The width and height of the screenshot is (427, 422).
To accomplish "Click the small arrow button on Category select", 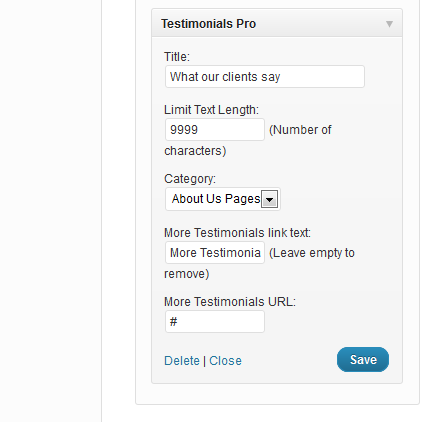I will (x=269, y=199).
